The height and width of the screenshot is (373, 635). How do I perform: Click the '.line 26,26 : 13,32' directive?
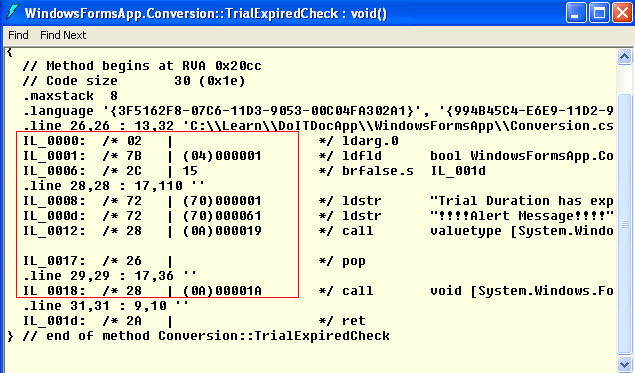tap(318, 126)
